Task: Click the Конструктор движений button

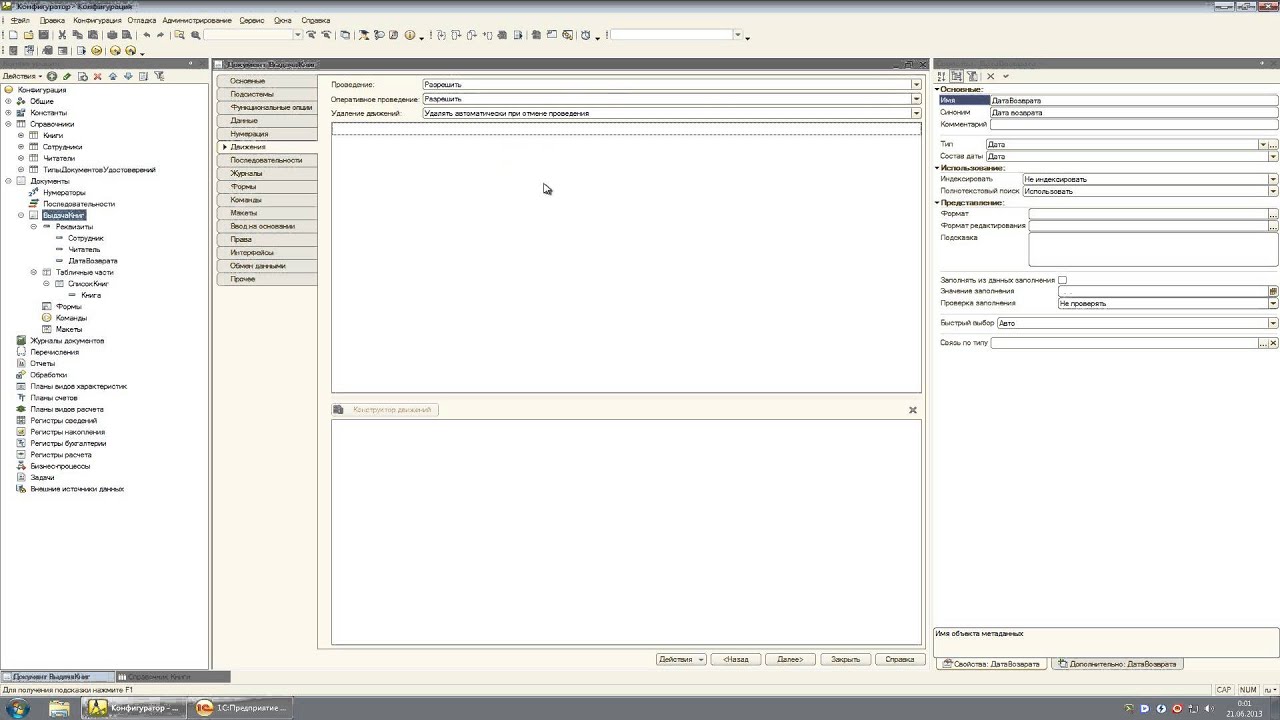Action: point(385,410)
